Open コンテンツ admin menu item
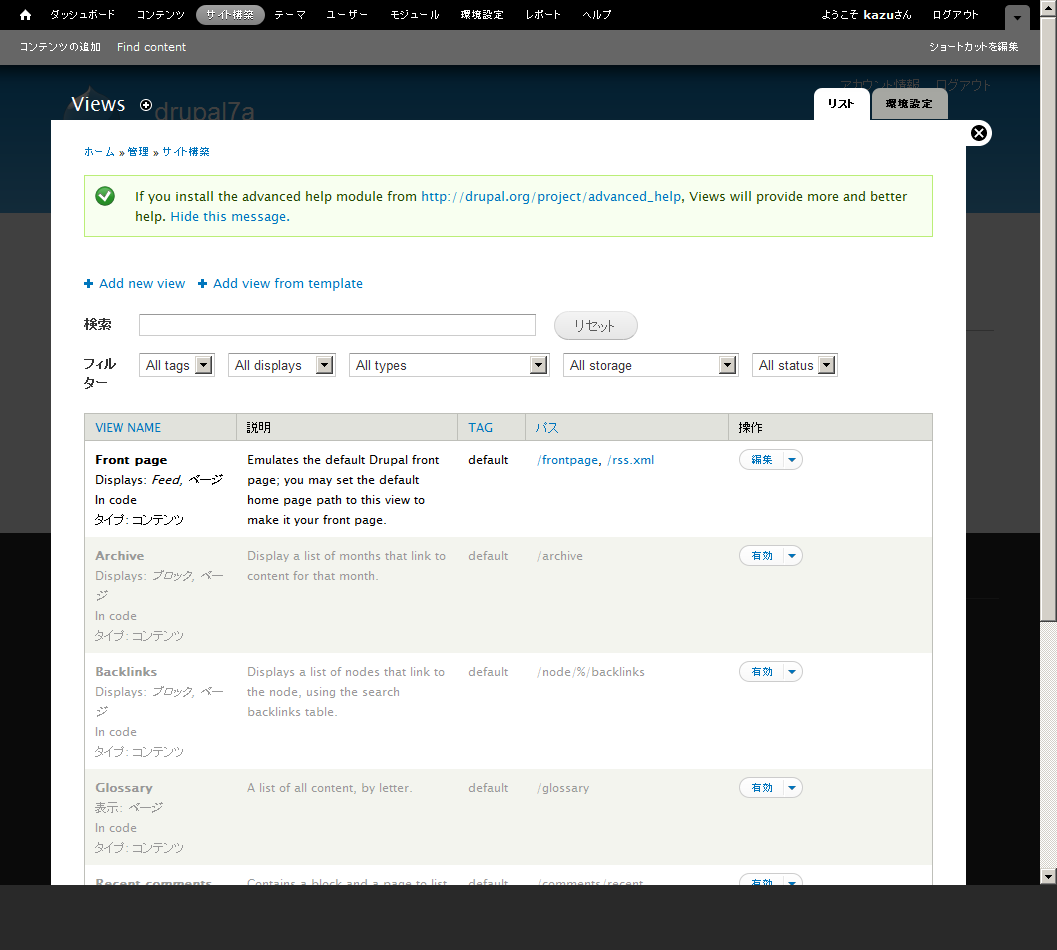The width and height of the screenshot is (1057, 950). click(x=160, y=15)
